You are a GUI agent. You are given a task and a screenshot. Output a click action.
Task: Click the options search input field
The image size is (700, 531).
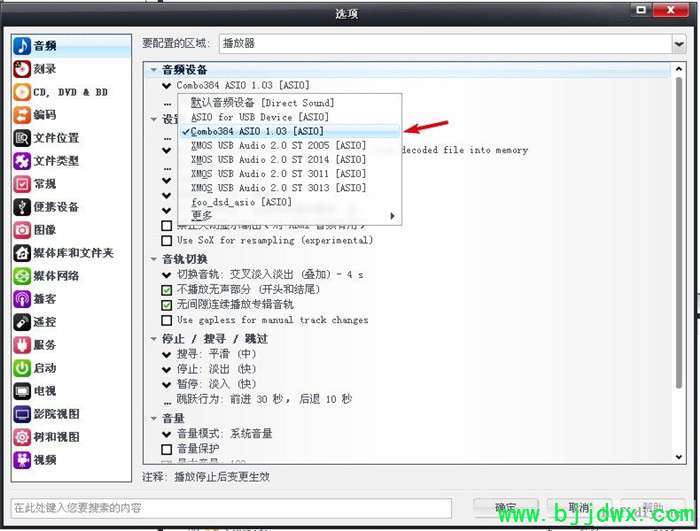pyautogui.click(x=231, y=508)
